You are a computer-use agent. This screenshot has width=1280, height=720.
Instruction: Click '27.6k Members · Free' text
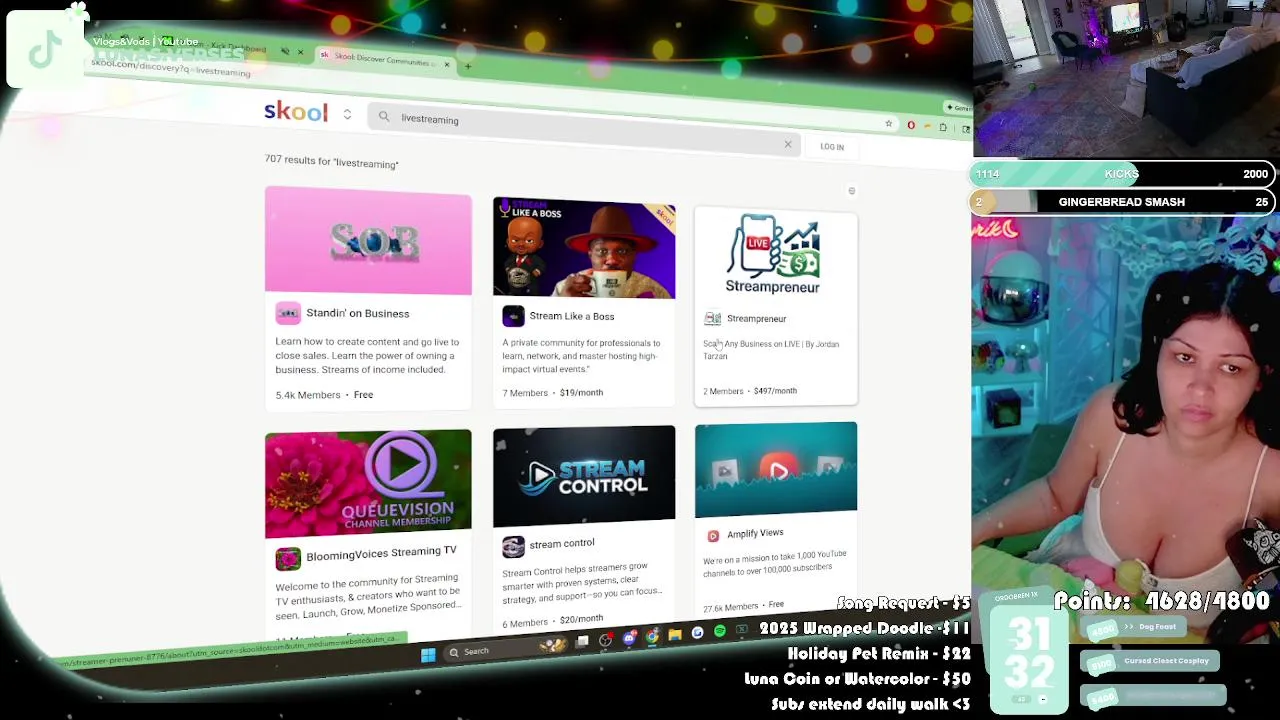tap(743, 606)
